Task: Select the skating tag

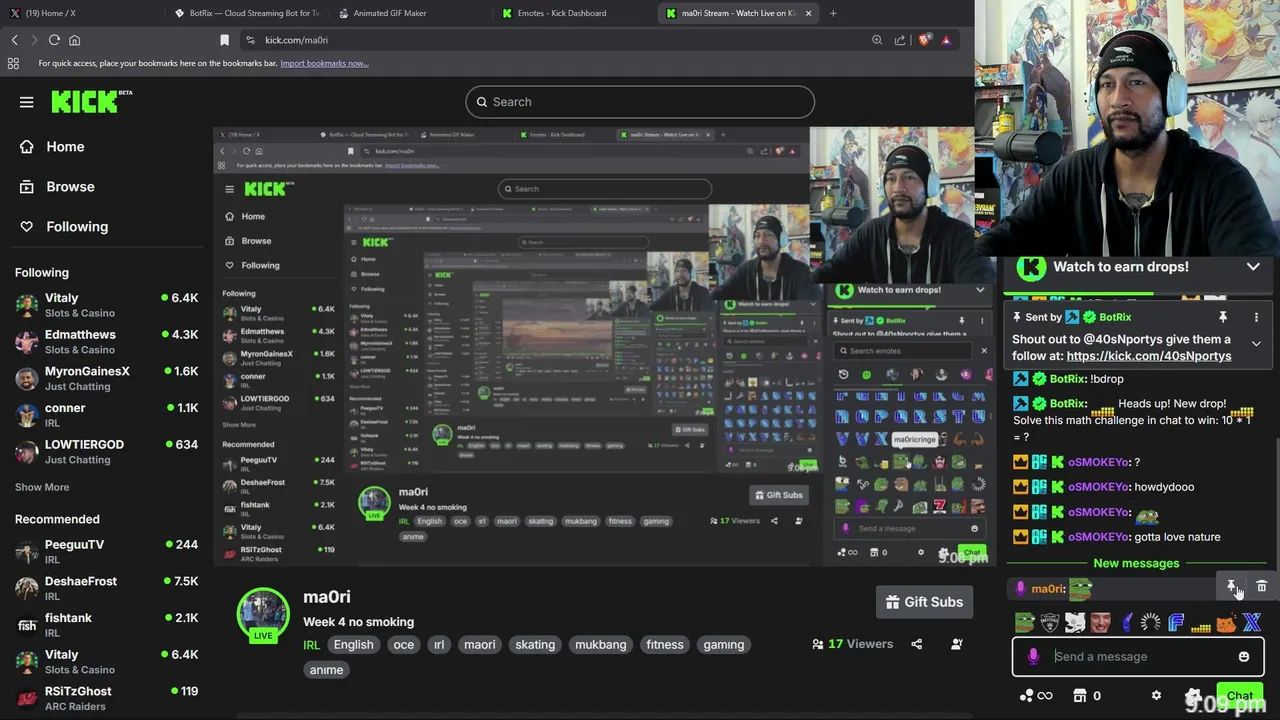Action: click(535, 645)
